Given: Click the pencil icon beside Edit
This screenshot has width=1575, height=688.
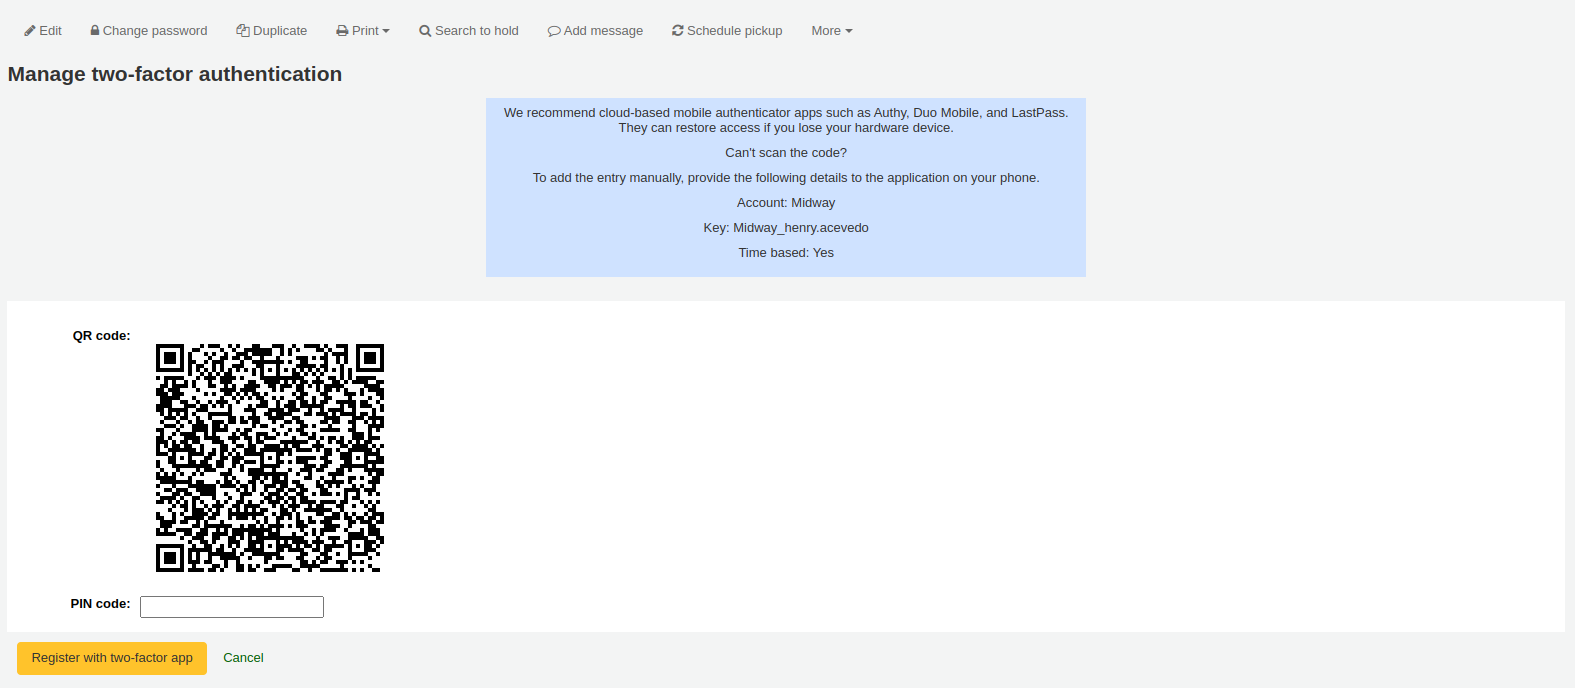Looking at the screenshot, I should click(30, 31).
